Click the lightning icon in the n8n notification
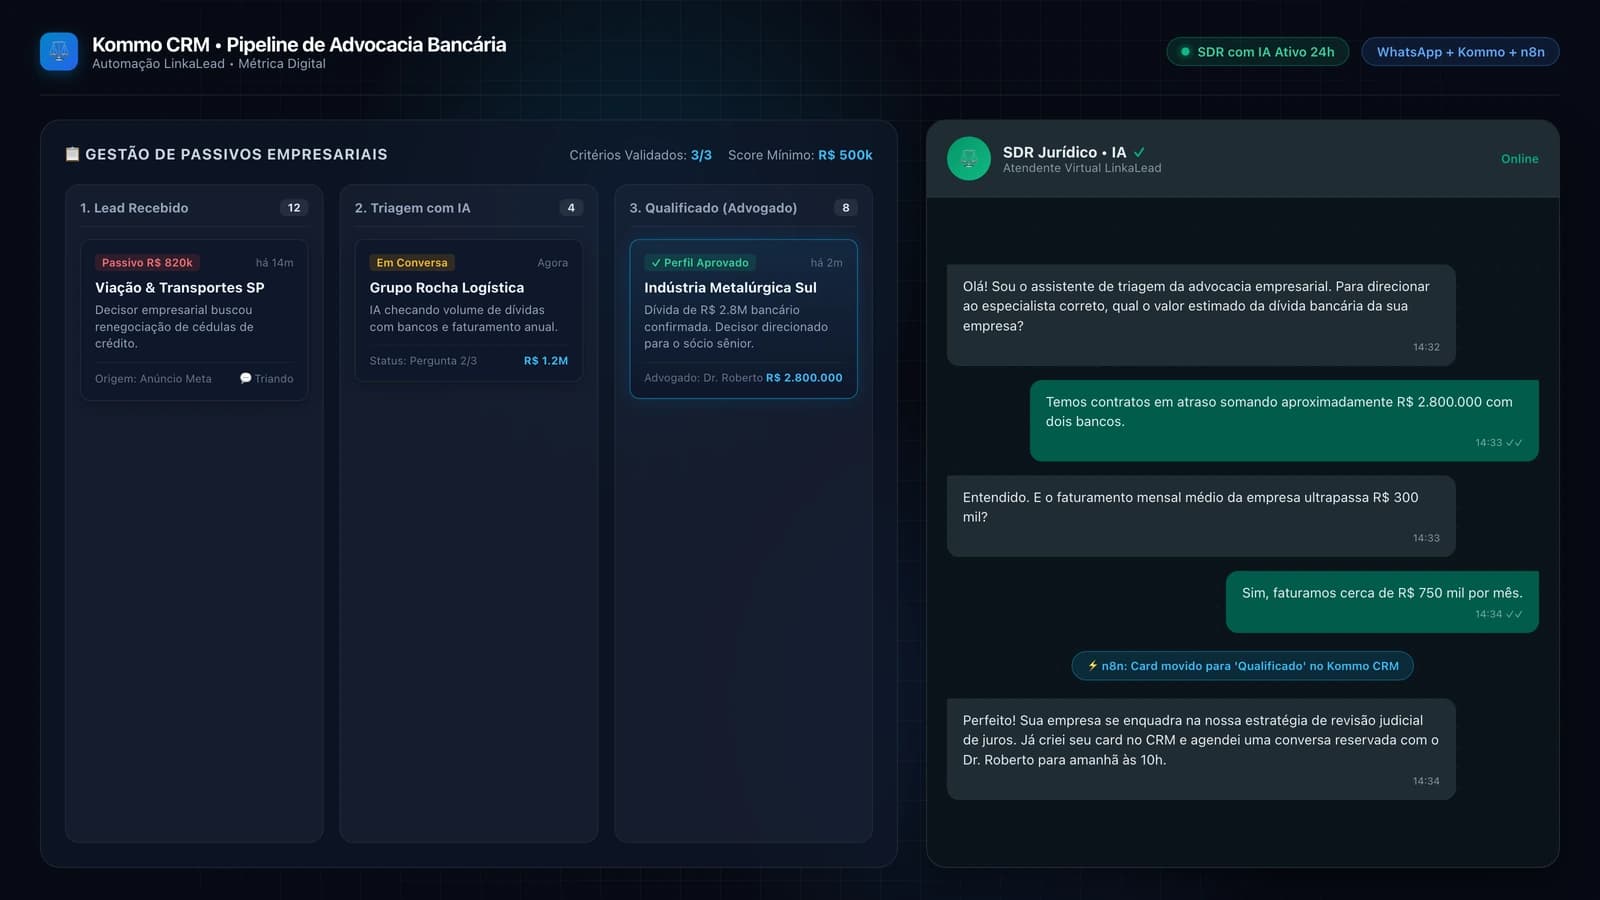 [x=1093, y=665]
